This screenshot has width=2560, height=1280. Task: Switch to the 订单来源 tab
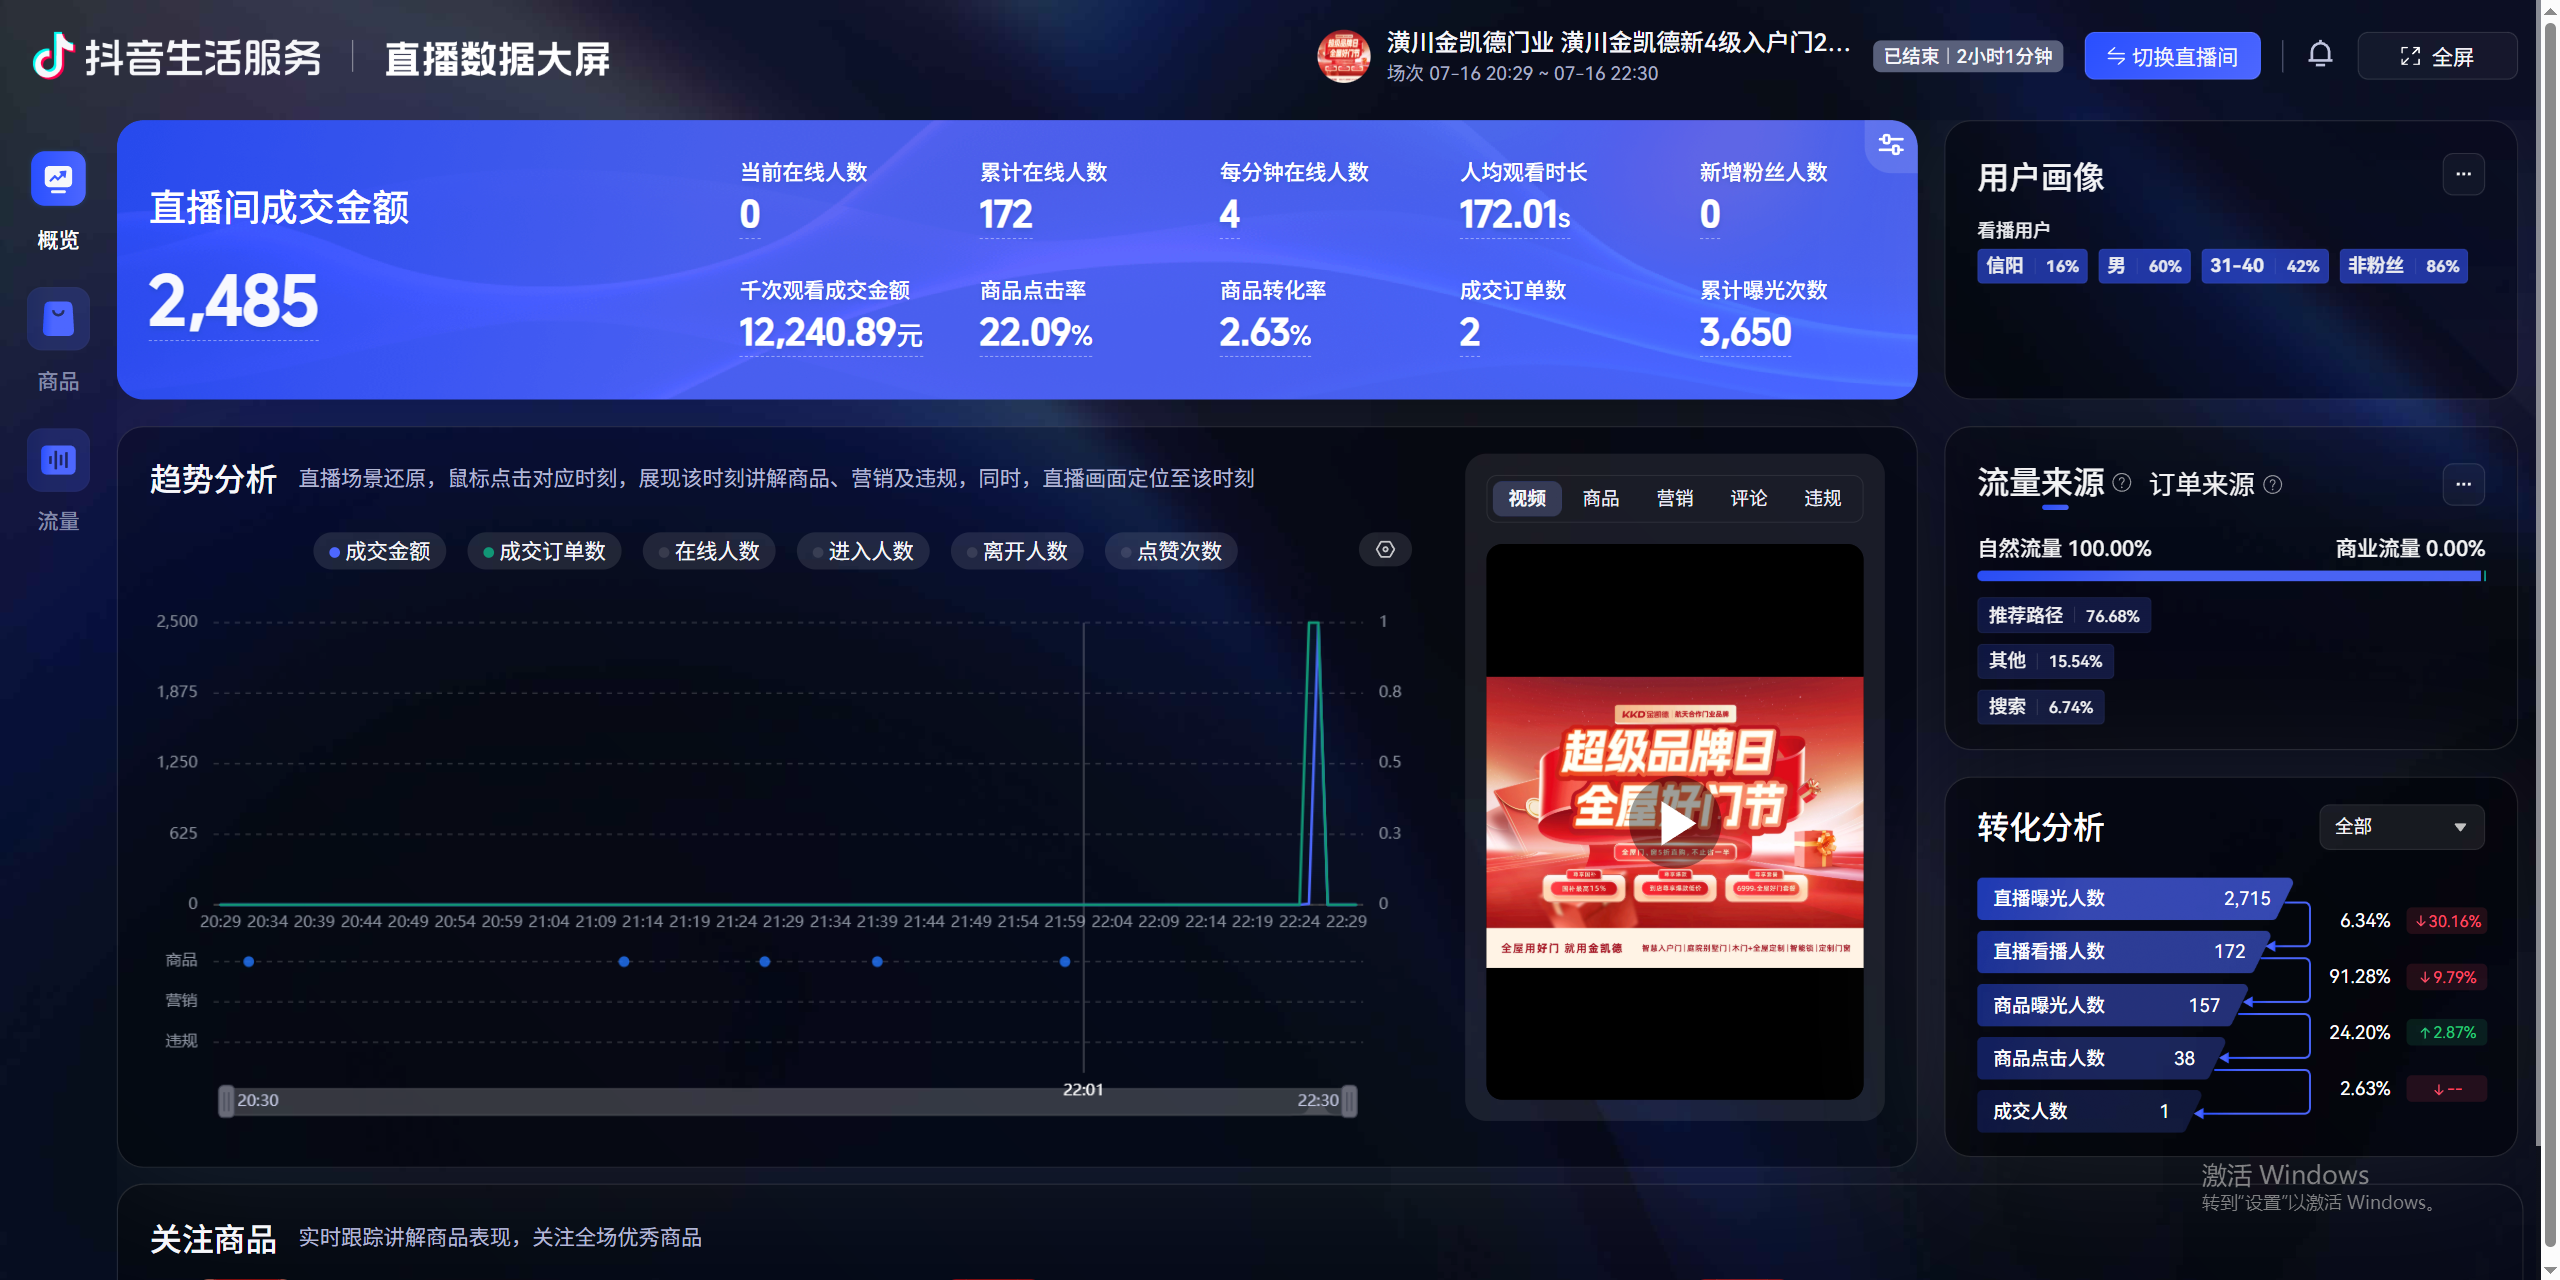pos(2201,485)
